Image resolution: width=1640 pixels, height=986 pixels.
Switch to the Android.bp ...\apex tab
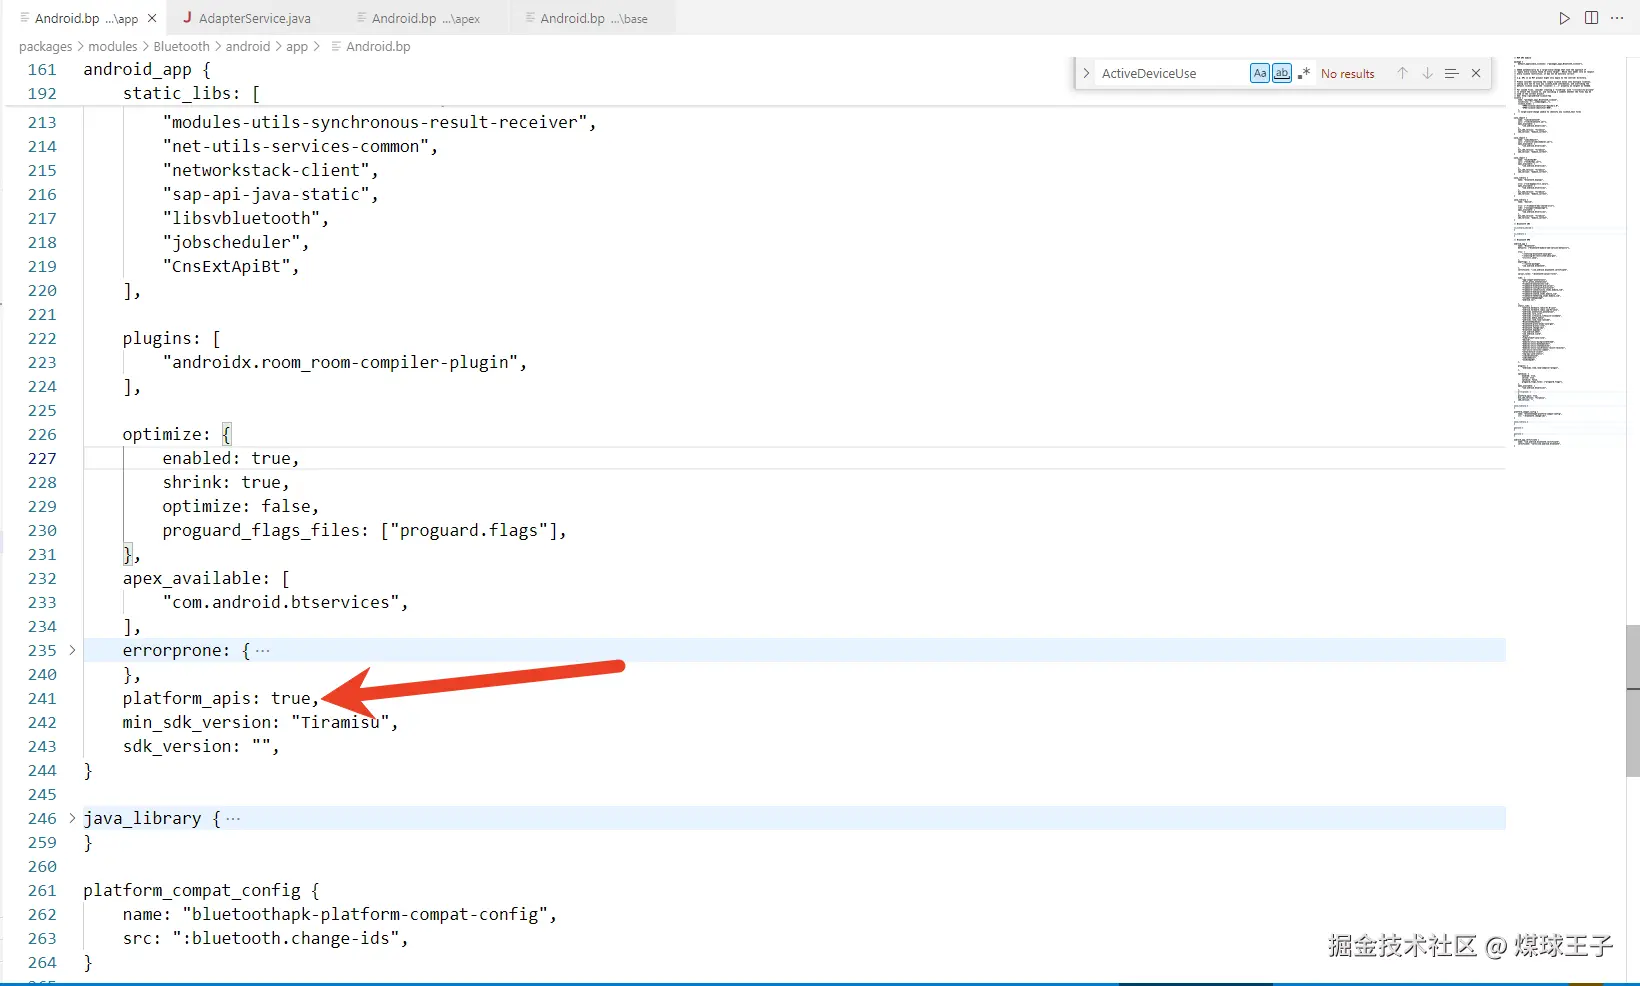[x=425, y=18]
